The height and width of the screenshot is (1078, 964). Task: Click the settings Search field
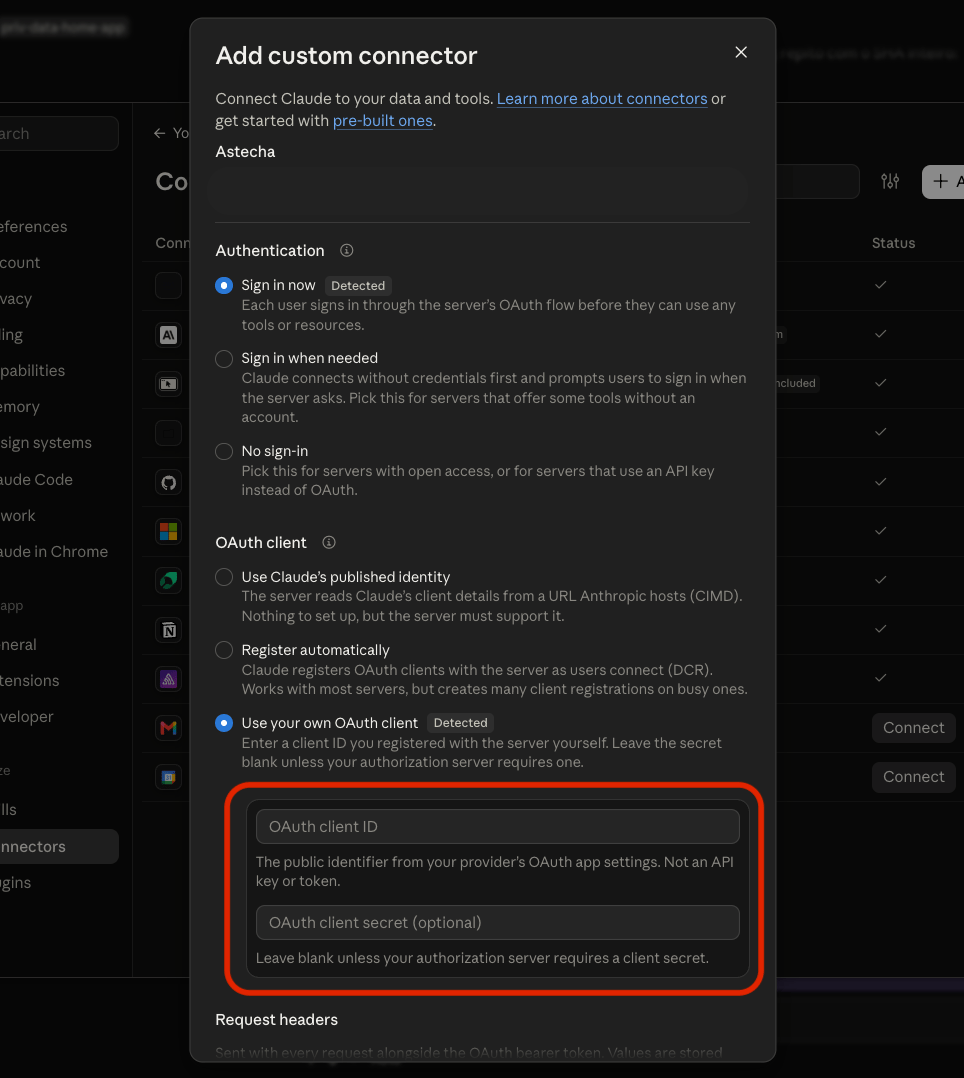tap(58, 133)
